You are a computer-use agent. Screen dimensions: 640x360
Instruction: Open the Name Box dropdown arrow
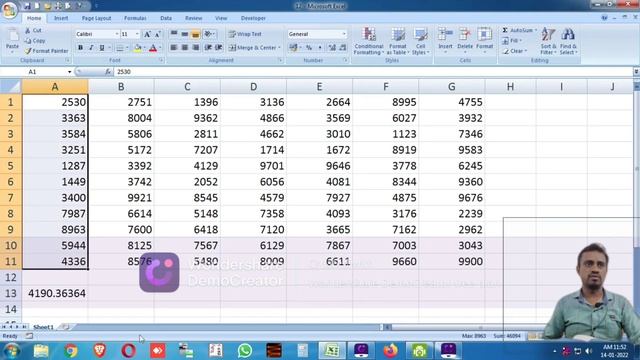pyautogui.click(x=69, y=72)
